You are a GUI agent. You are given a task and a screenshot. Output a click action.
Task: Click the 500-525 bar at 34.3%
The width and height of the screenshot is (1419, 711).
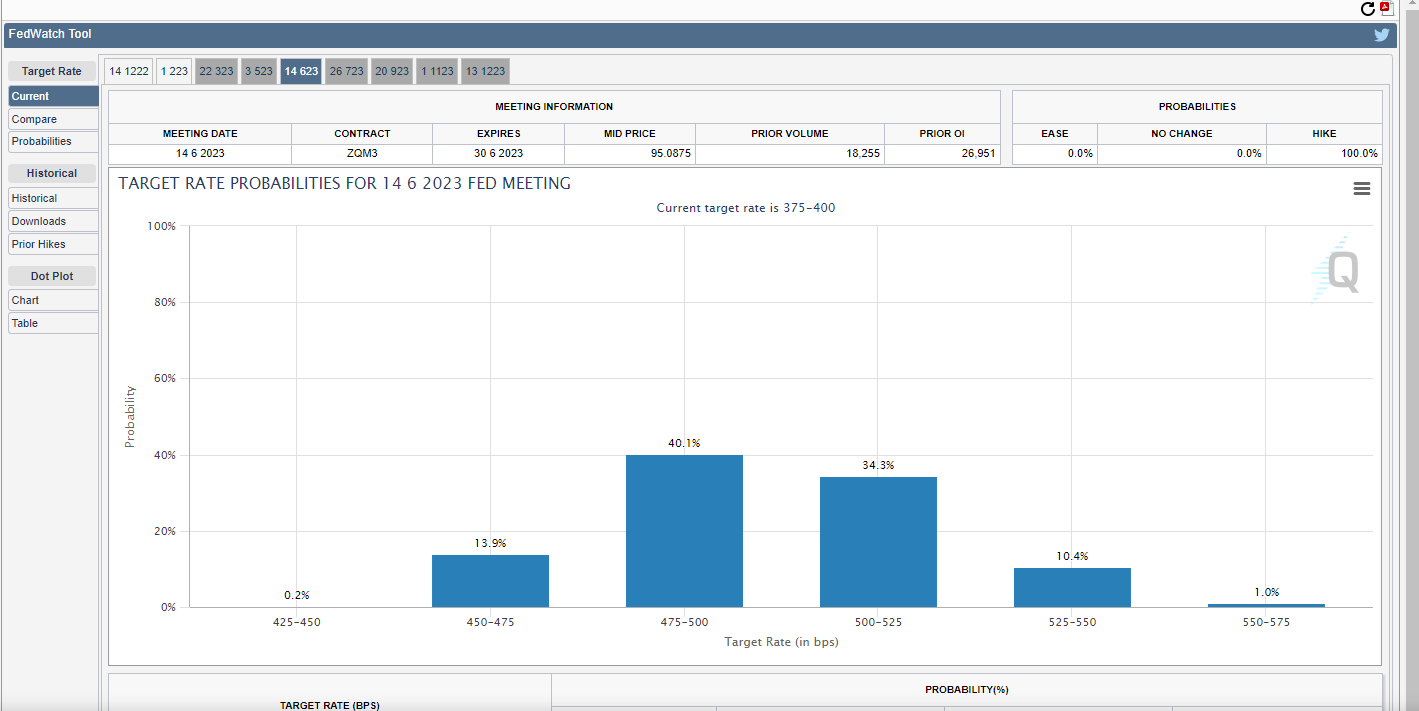pos(878,542)
